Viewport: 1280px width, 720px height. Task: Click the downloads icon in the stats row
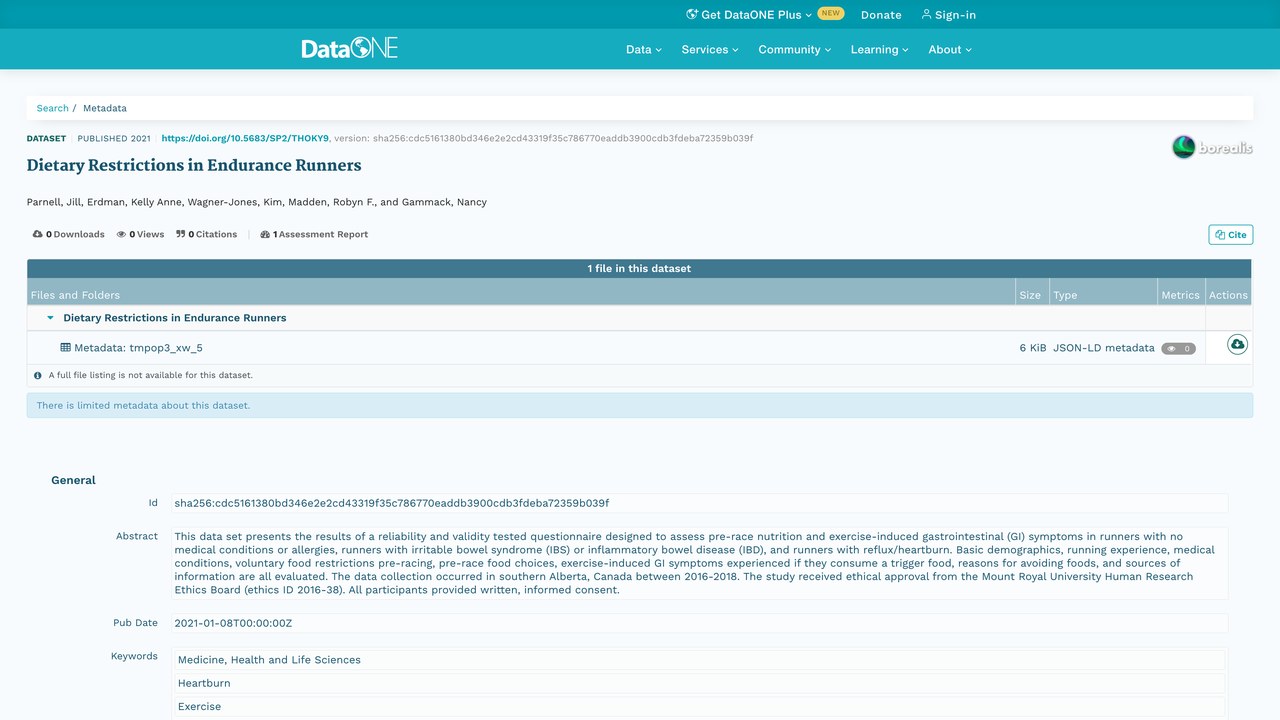[x=37, y=234]
